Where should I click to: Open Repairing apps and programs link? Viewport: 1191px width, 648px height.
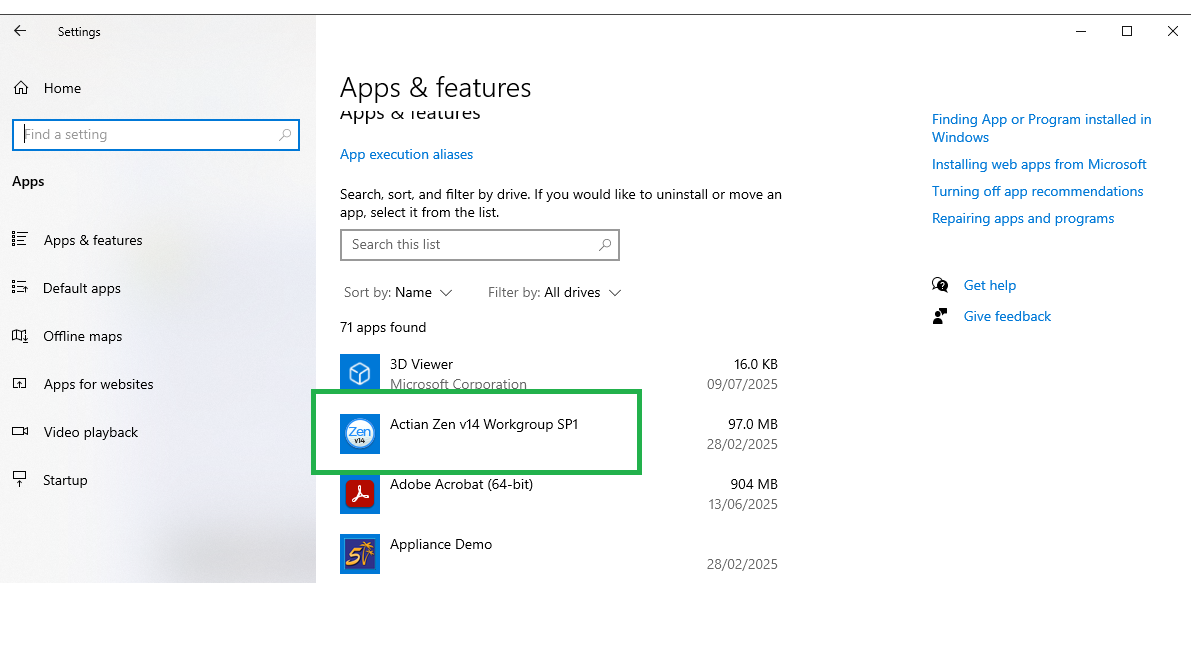[1023, 218]
